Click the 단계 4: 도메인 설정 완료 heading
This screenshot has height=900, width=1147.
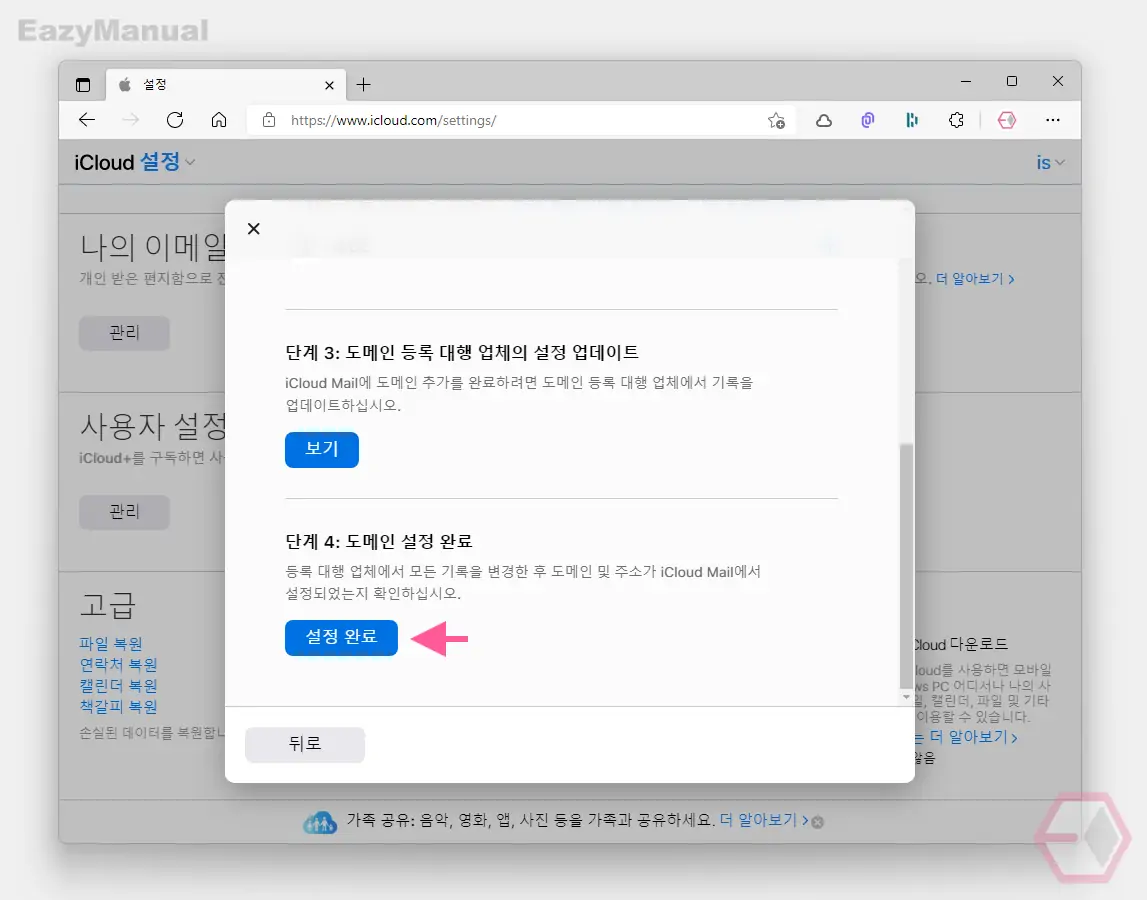379,541
